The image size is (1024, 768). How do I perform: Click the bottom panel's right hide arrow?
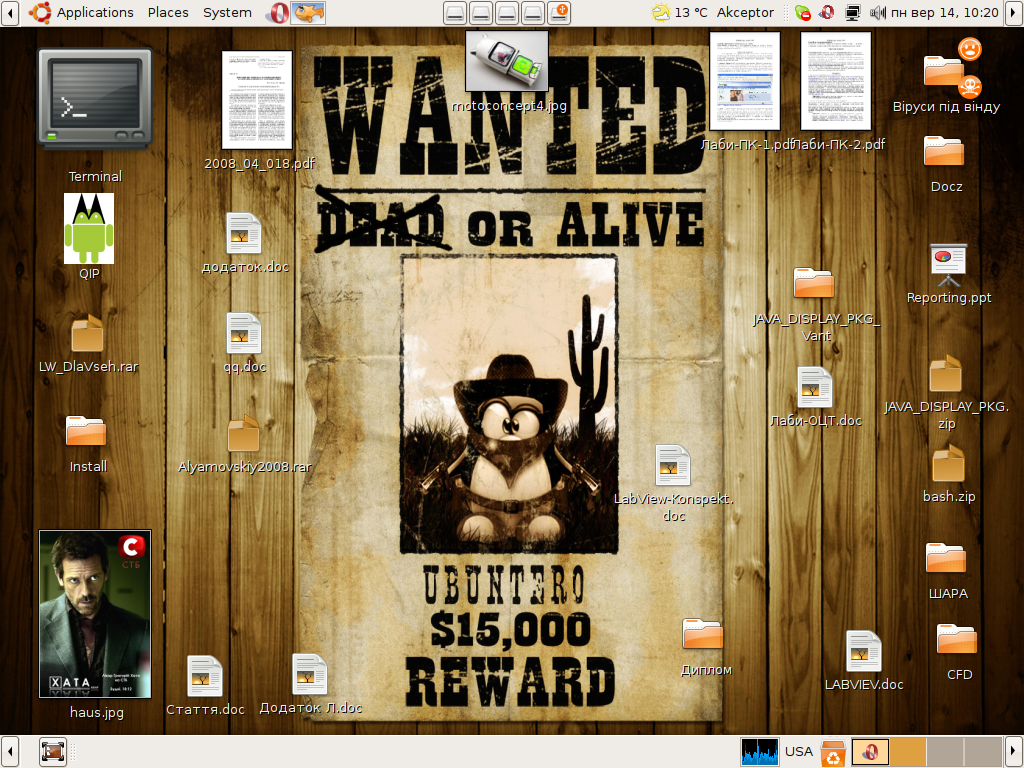1014,752
